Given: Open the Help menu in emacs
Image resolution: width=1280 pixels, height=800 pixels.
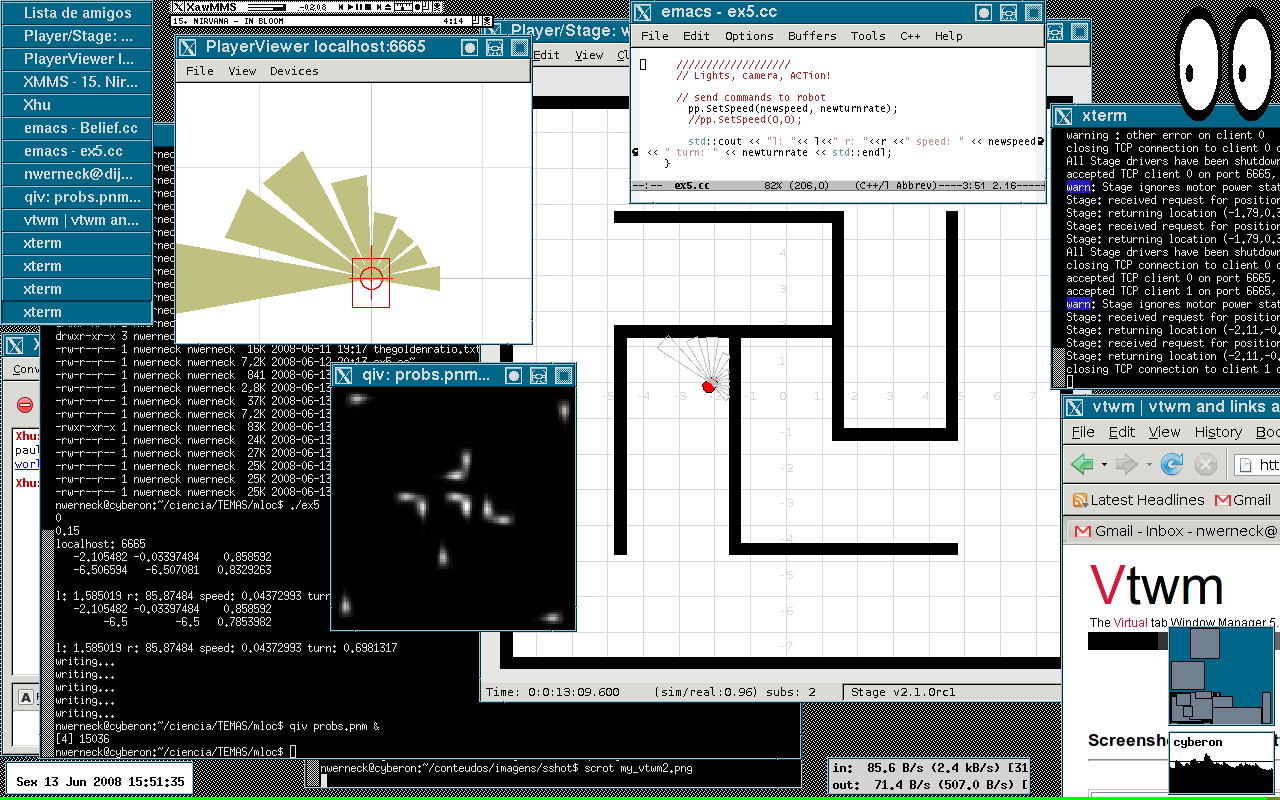Looking at the screenshot, I should pyautogui.click(x=948, y=36).
